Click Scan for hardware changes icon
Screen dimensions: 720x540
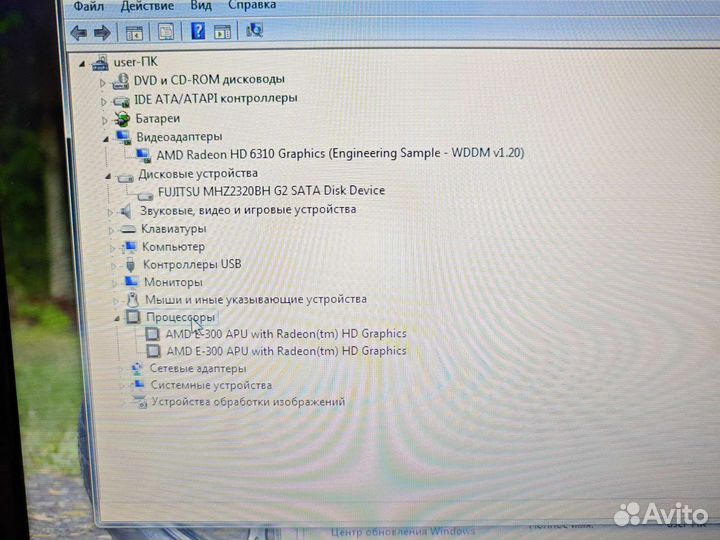click(x=254, y=30)
